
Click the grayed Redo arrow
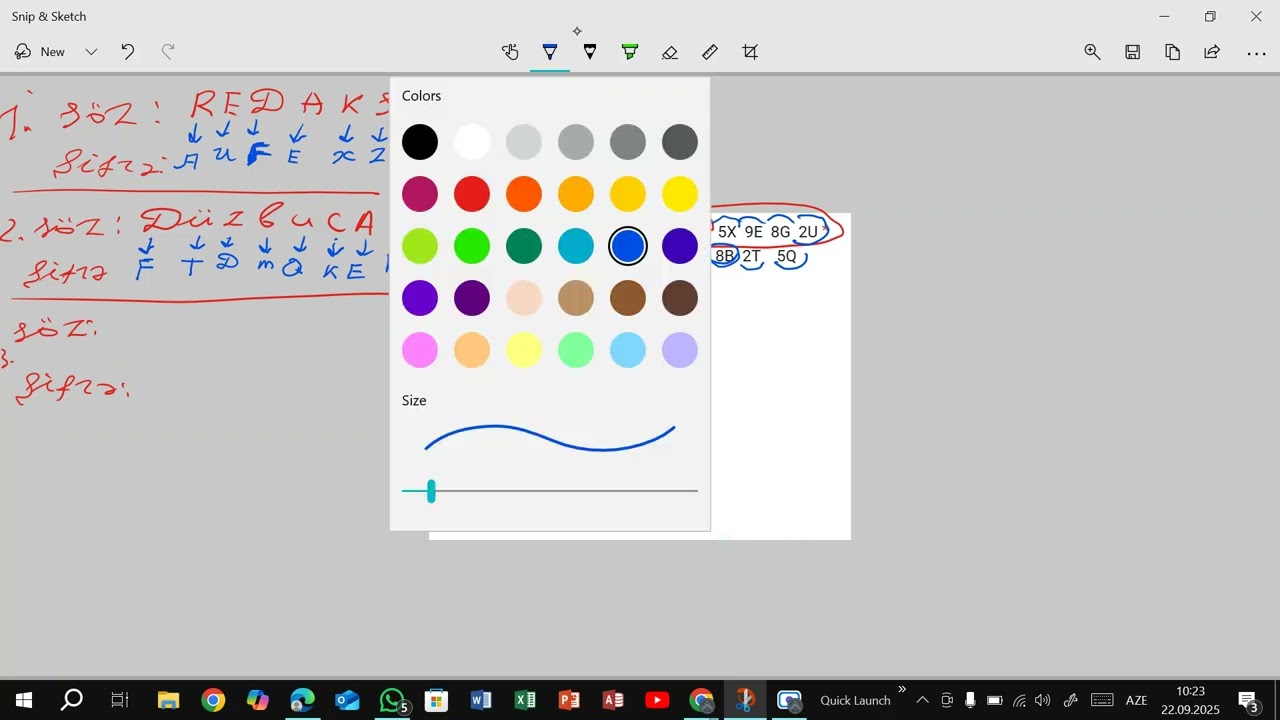[168, 52]
